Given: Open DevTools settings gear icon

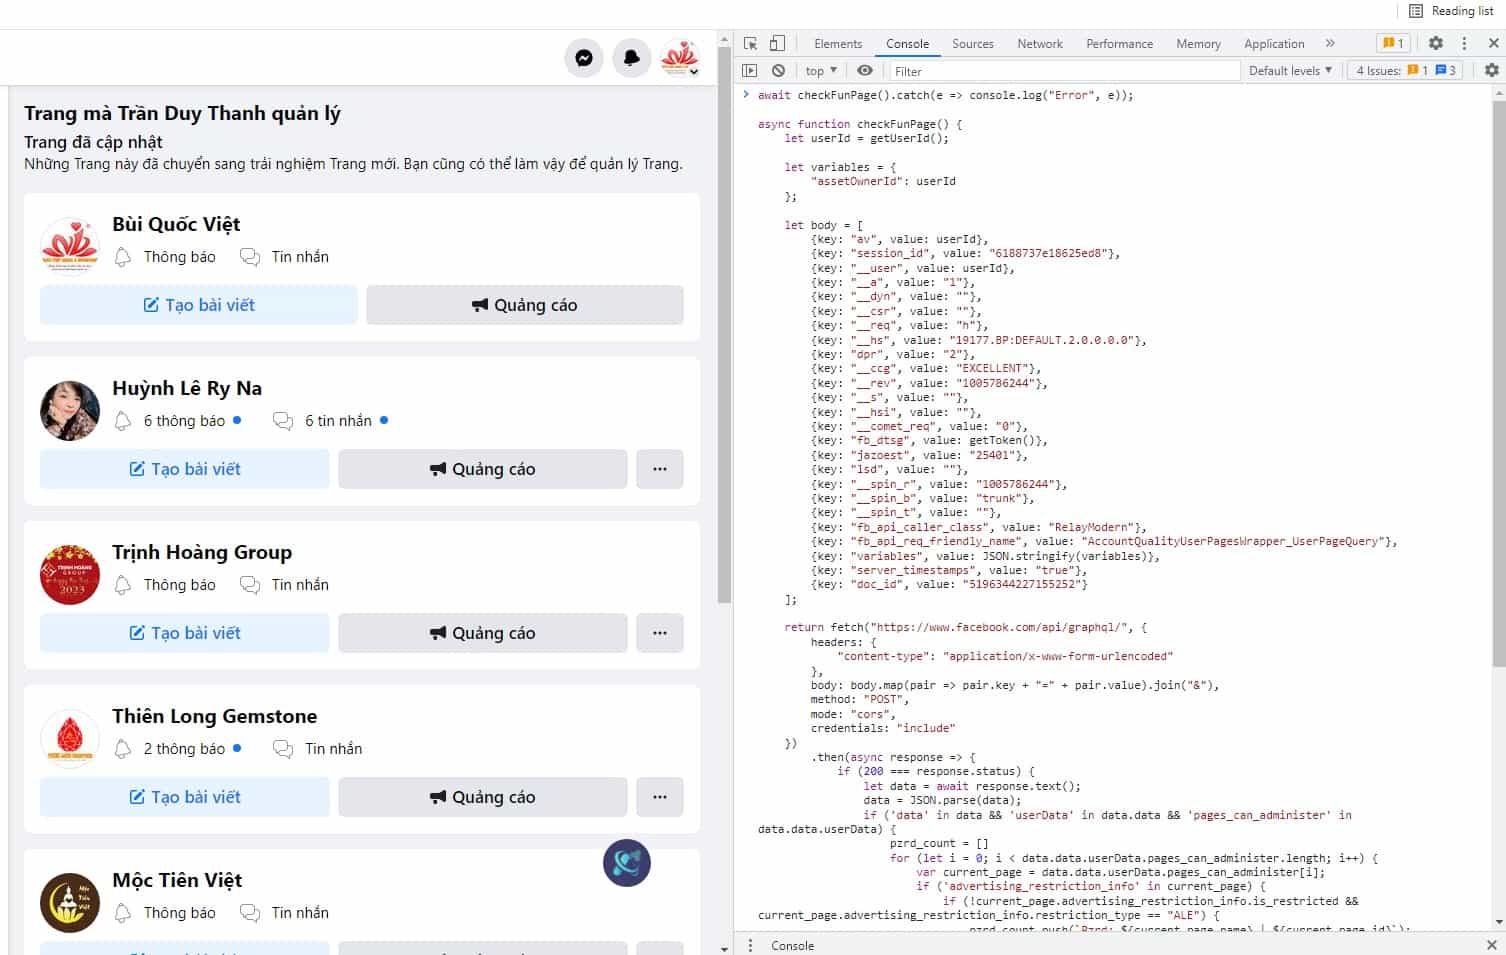Looking at the screenshot, I should pos(1436,43).
